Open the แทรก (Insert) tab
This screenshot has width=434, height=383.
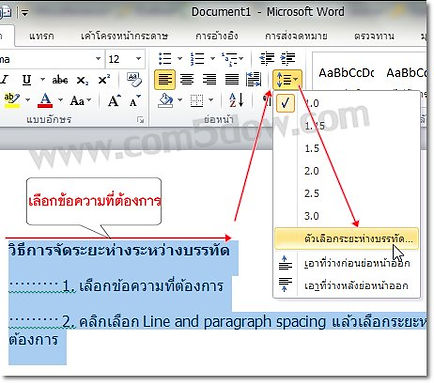[41, 35]
